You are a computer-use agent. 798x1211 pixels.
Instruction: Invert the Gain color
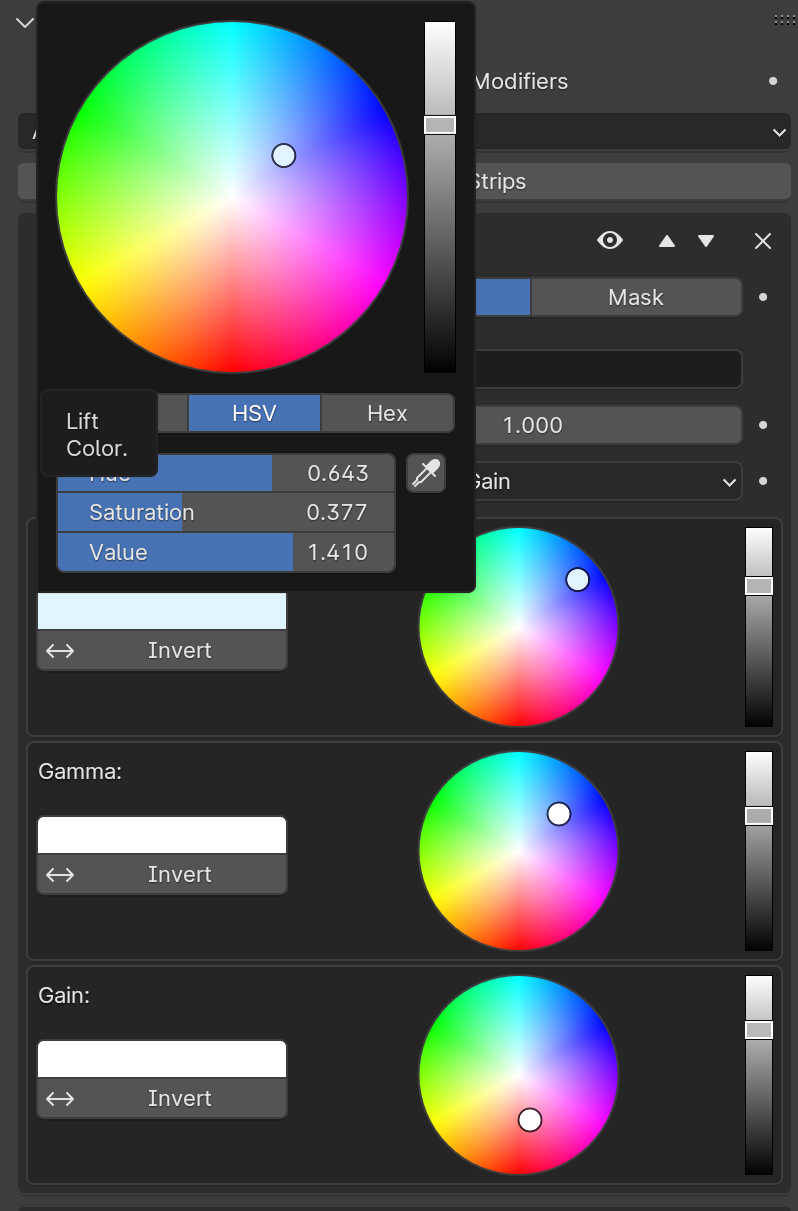162,1098
